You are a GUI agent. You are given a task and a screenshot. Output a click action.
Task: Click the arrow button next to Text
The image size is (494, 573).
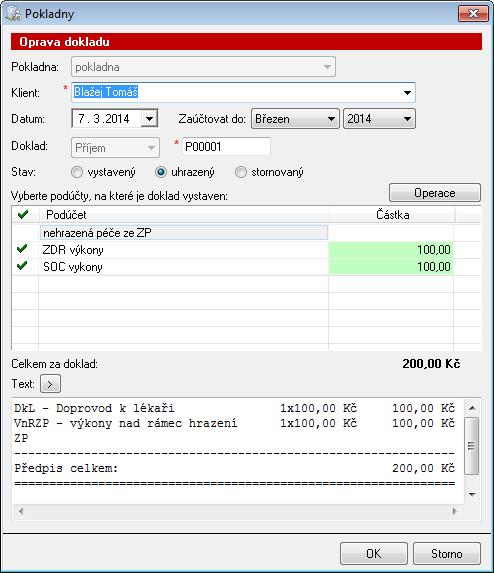click(x=50, y=384)
